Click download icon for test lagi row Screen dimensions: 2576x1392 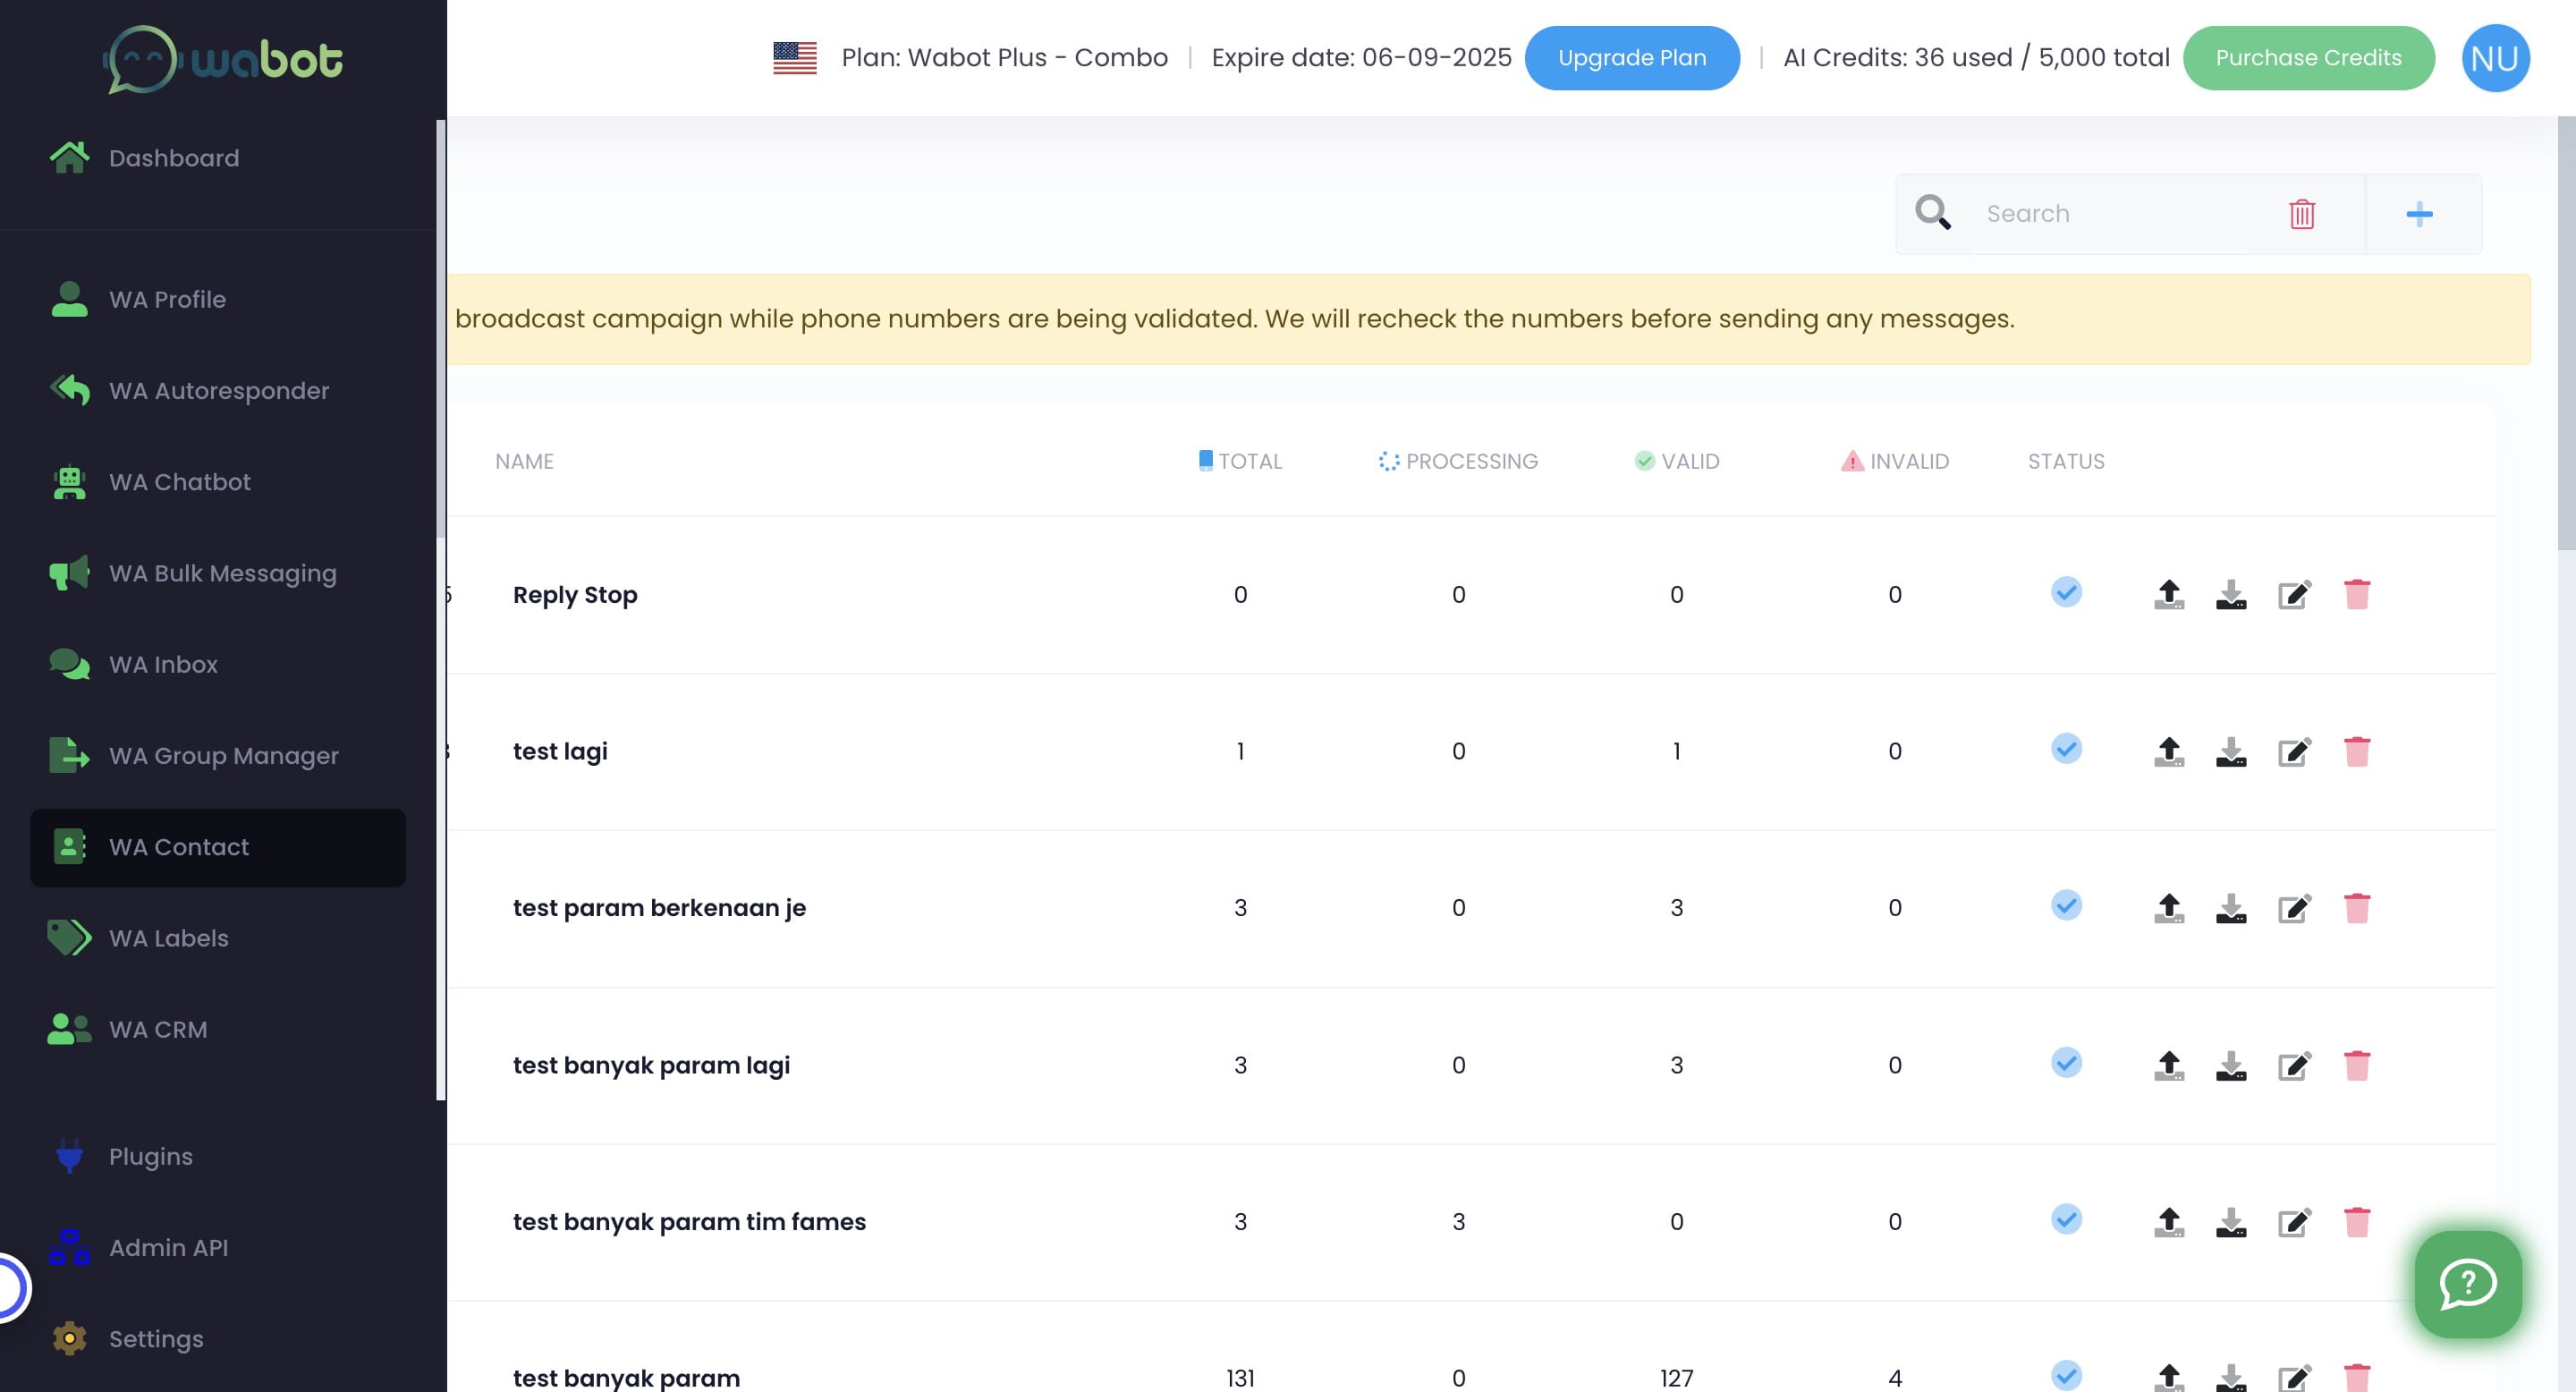[2230, 751]
